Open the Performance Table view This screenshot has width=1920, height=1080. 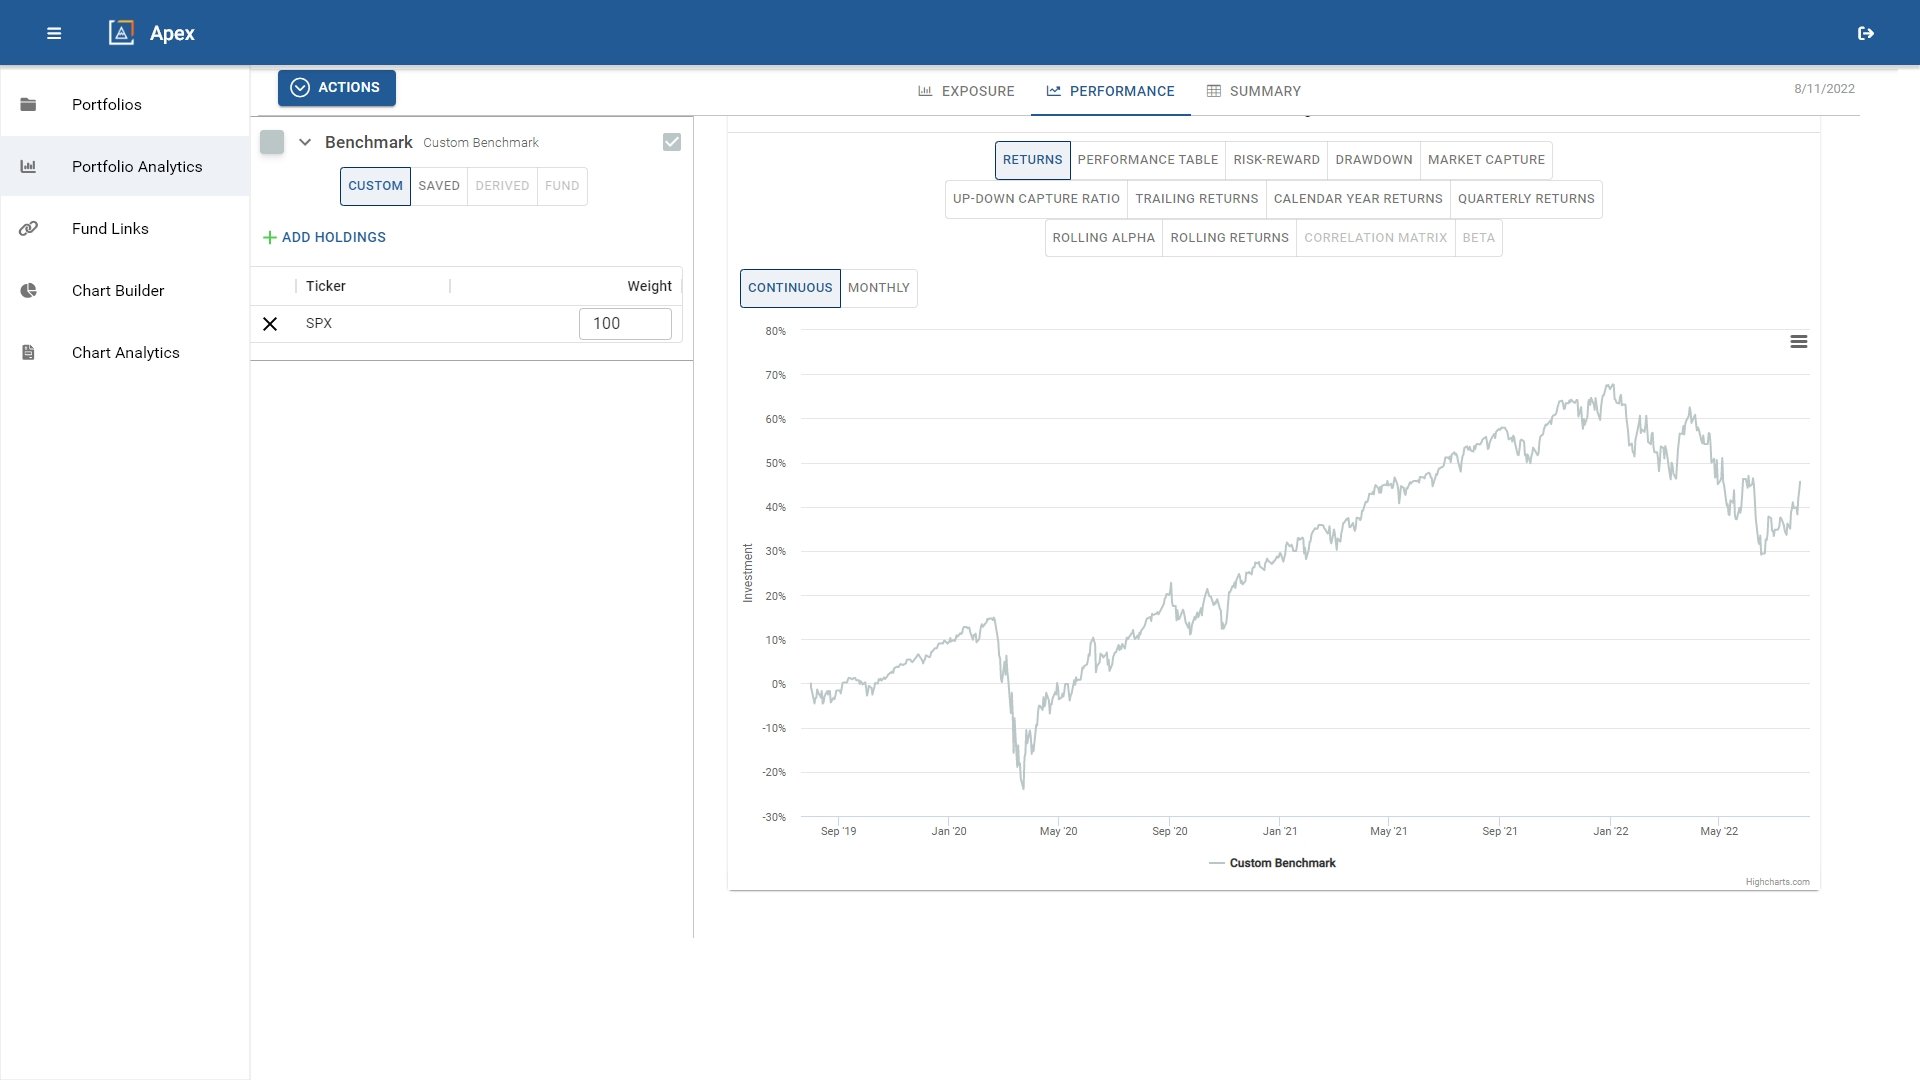1147,160
